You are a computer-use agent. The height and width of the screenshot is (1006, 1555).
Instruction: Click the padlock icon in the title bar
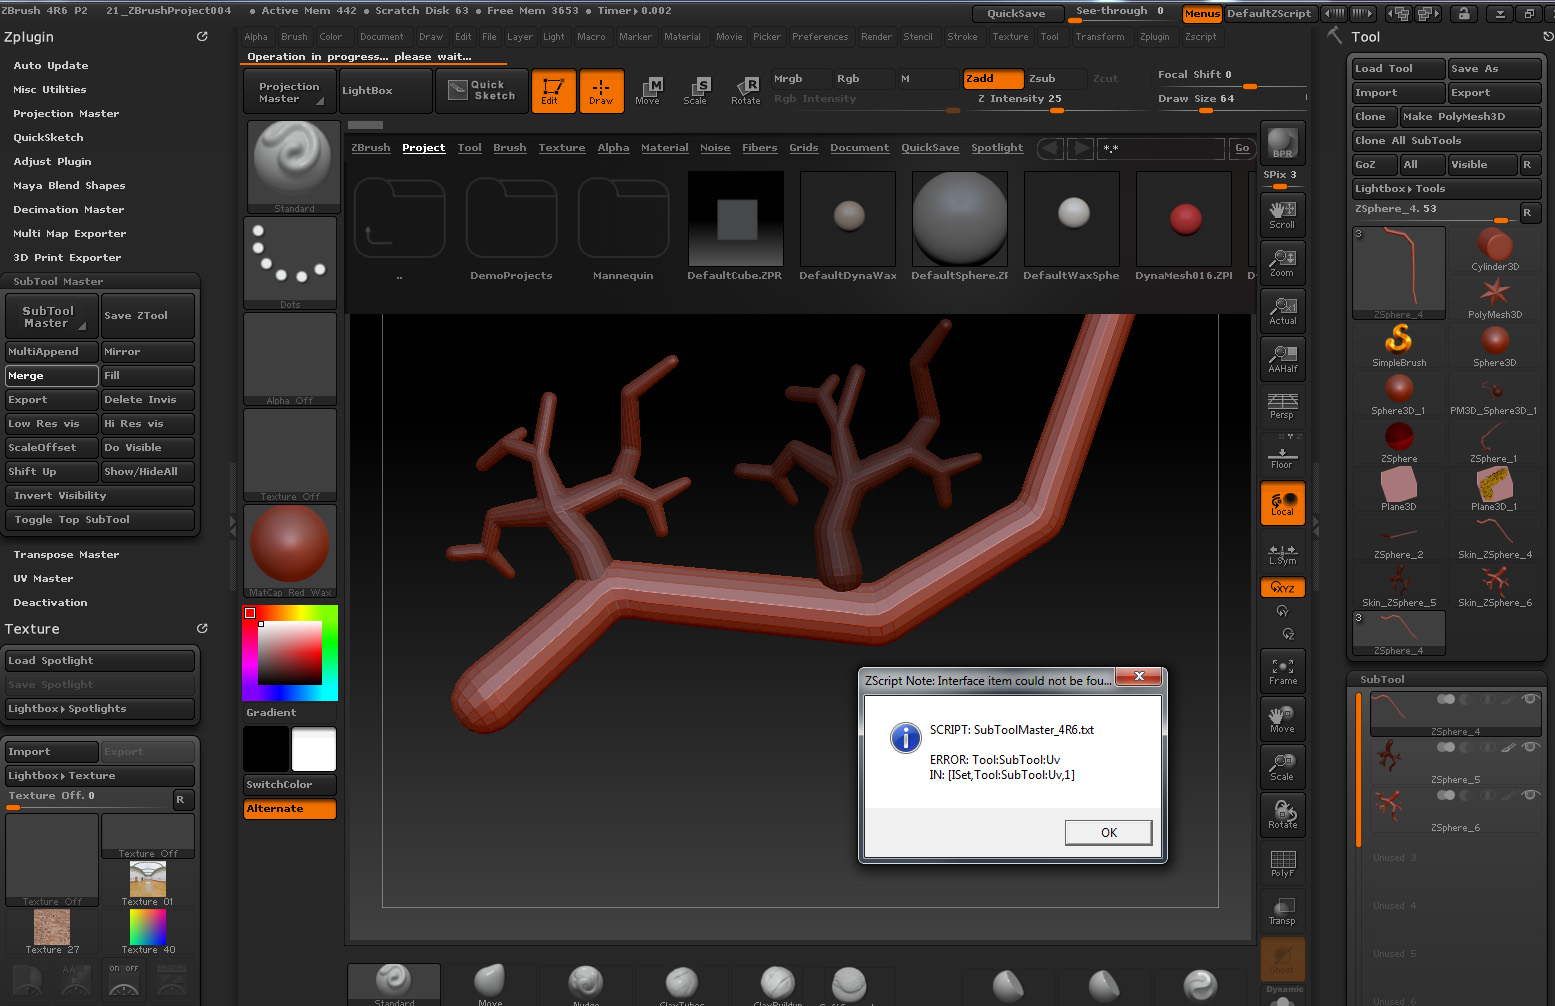(x=1463, y=14)
